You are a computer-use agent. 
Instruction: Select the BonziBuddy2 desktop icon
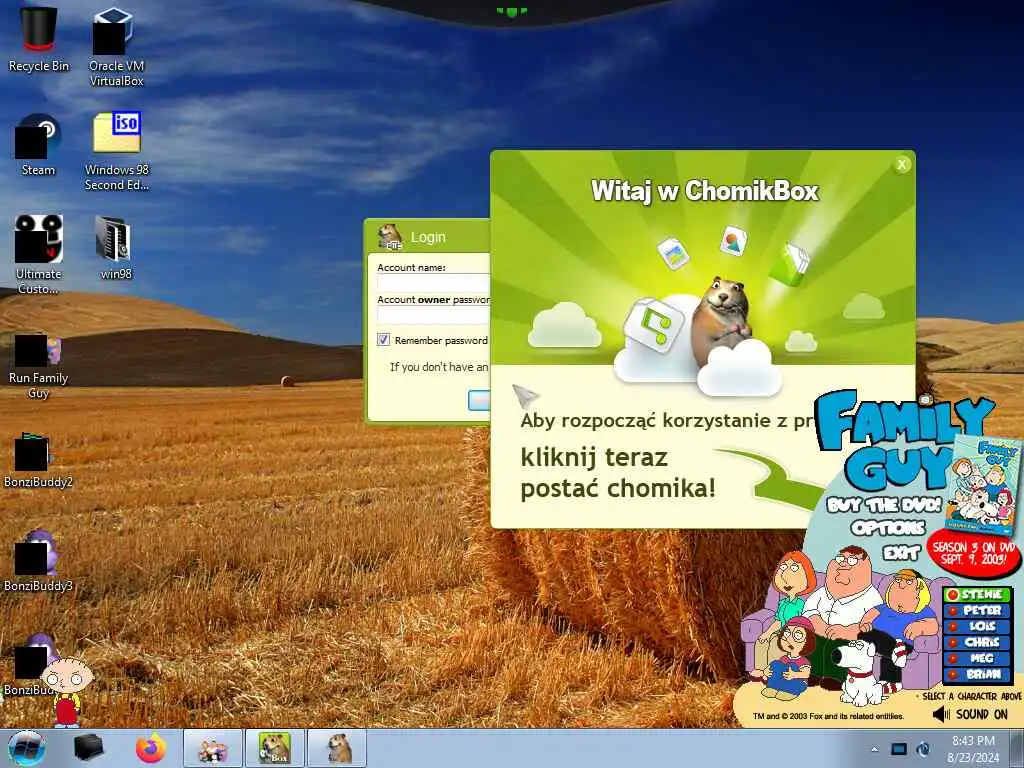[39, 460]
